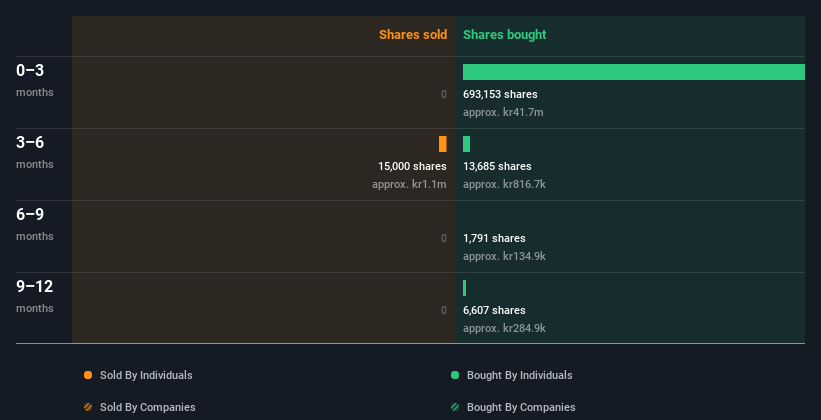Click the Bought By Individuals legend label
This screenshot has height=420, width=821.
519,375
